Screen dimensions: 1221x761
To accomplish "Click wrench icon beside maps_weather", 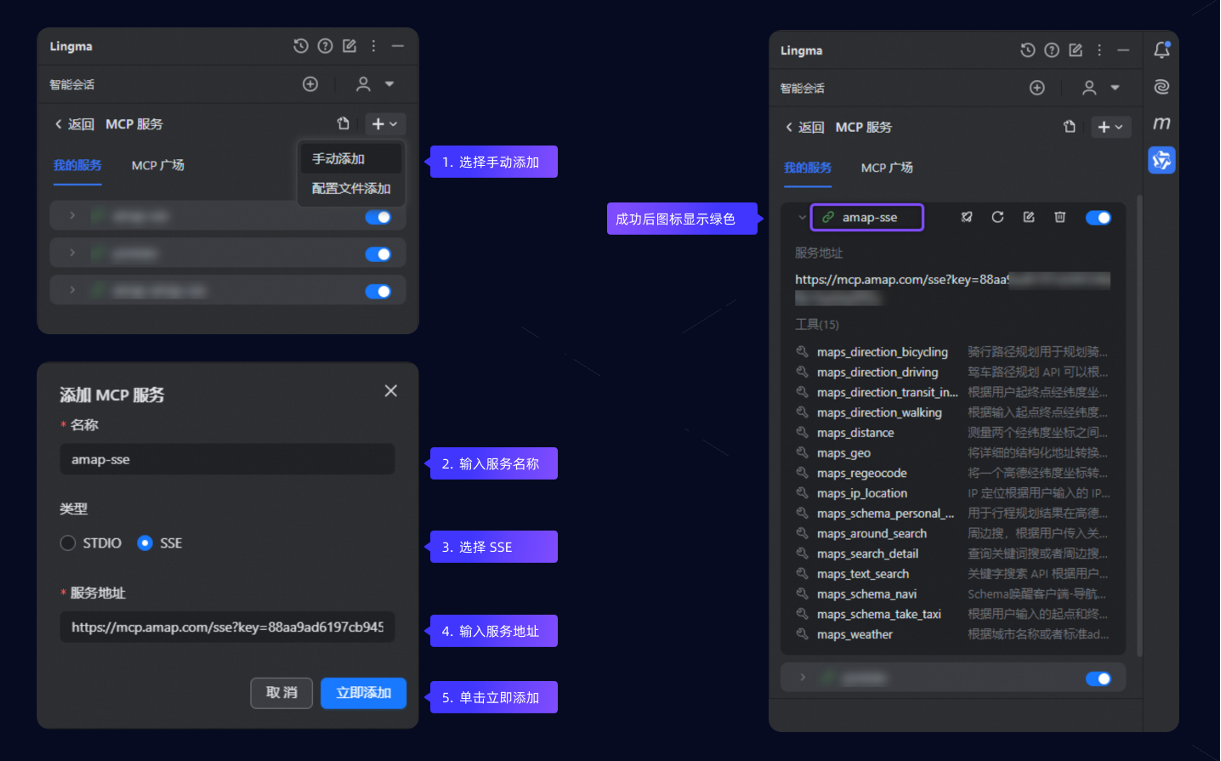I will (802, 634).
